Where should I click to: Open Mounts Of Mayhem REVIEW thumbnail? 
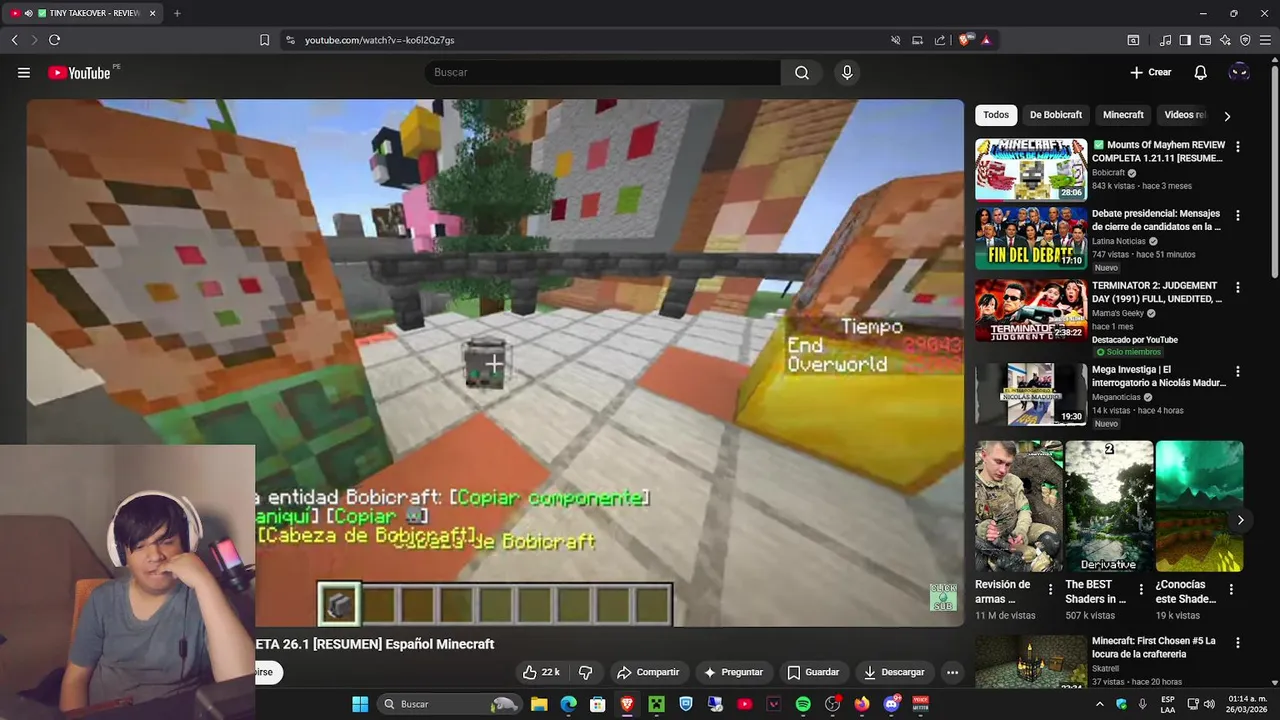pos(1031,170)
